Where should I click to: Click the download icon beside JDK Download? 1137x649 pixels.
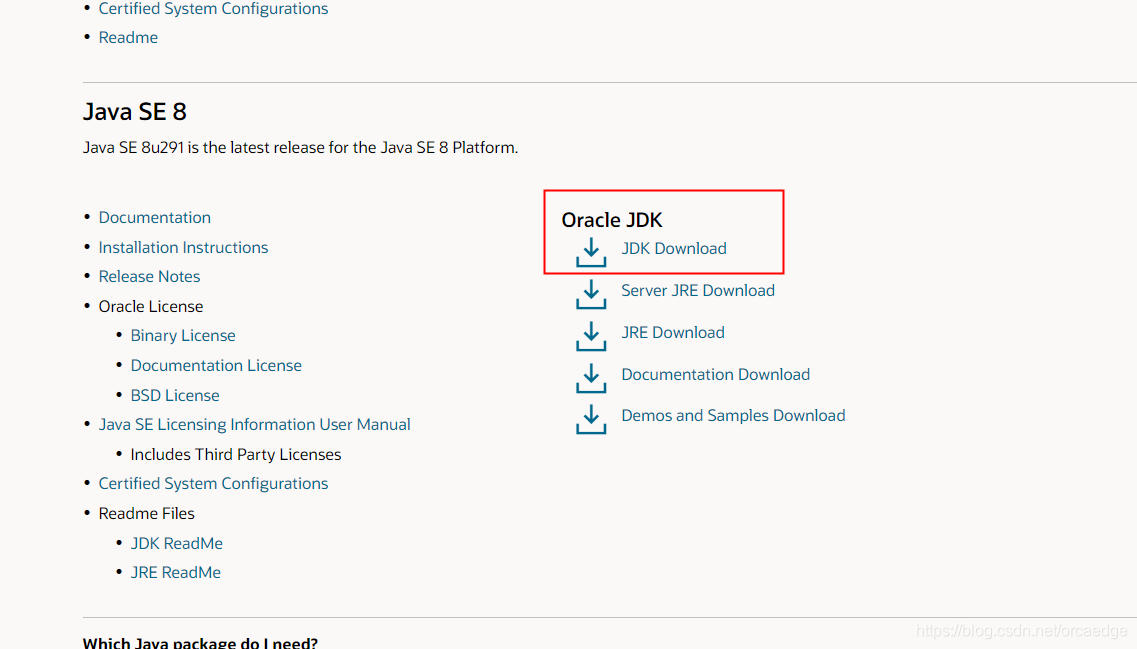pyautogui.click(x=591, y=252)
